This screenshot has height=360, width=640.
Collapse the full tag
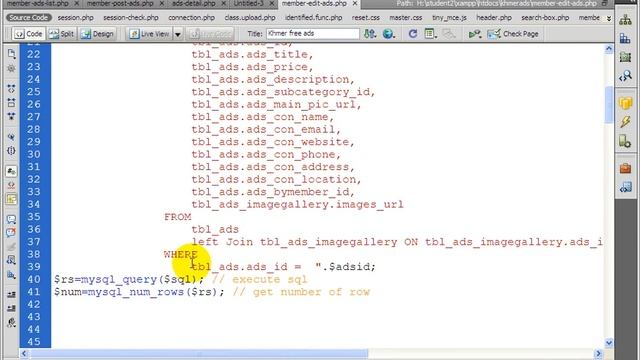tap(11, 89)
